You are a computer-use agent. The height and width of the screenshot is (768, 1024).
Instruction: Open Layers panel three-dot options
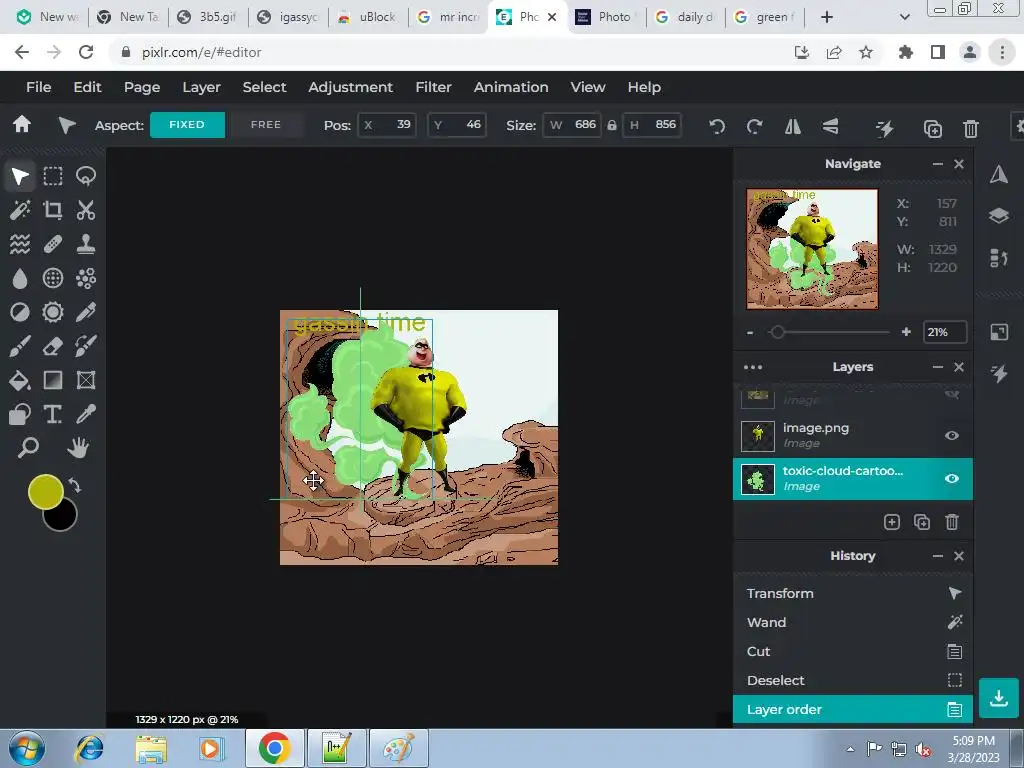coord(753,367)
